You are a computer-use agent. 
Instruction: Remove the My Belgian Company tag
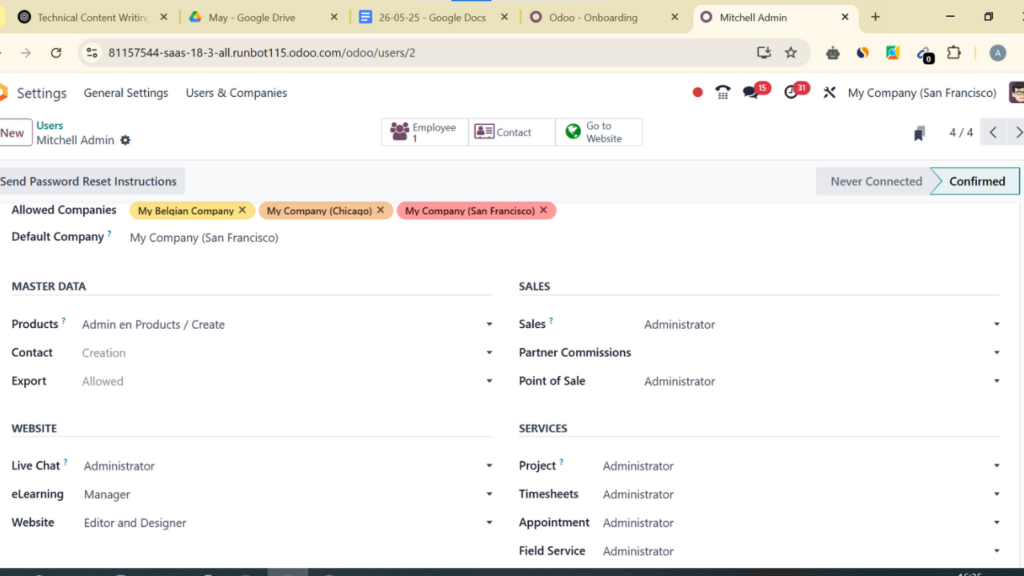click(242, 210)
